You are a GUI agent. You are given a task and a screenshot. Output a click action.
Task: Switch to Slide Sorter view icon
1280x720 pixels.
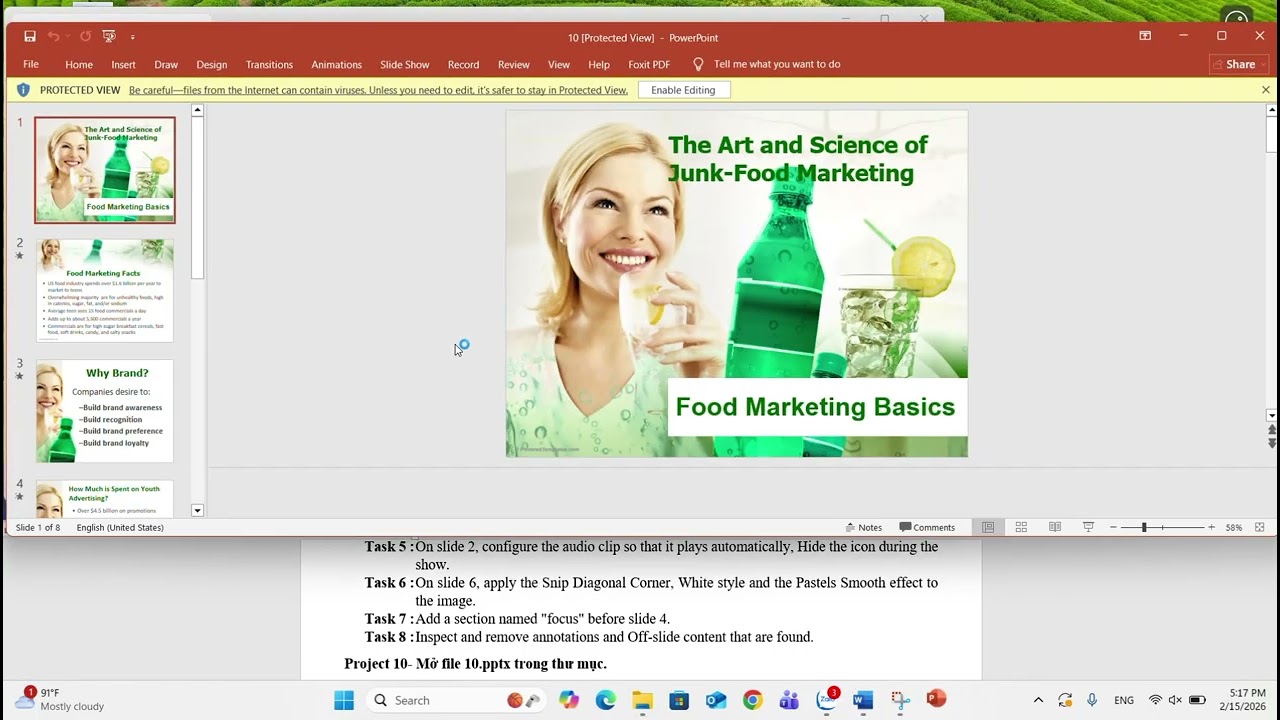1021,527
